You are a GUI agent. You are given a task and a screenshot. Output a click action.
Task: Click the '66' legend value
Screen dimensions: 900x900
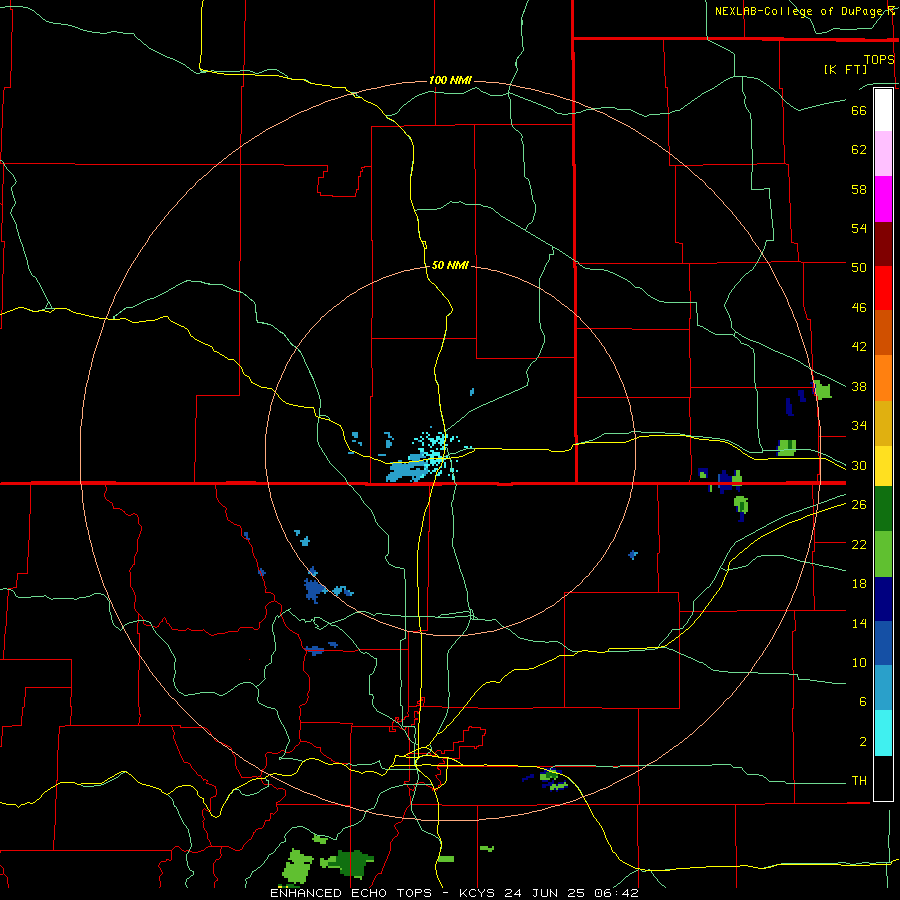pos(859,110)
